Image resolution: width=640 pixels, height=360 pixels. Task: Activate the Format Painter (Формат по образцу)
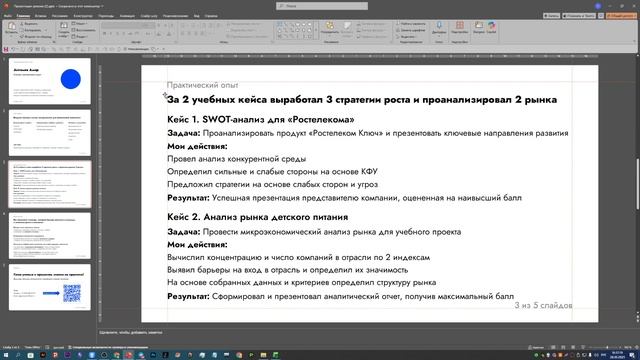[36, 36]
